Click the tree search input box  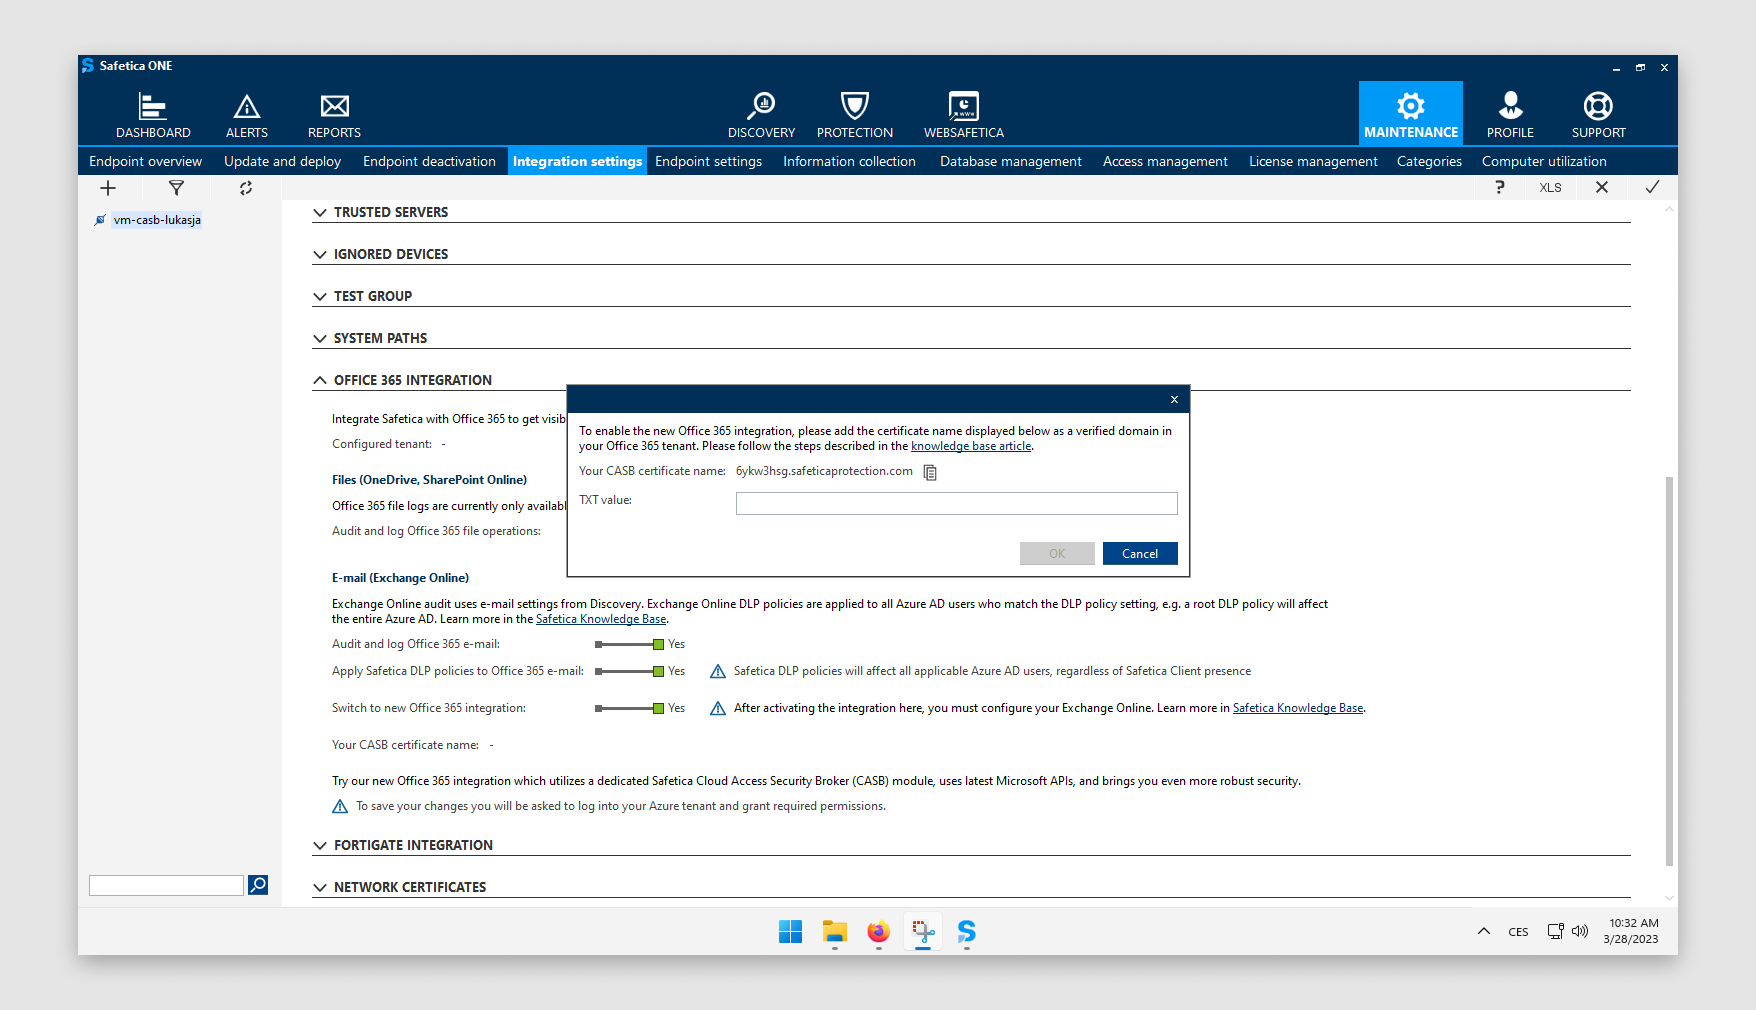tap(166, 885)
